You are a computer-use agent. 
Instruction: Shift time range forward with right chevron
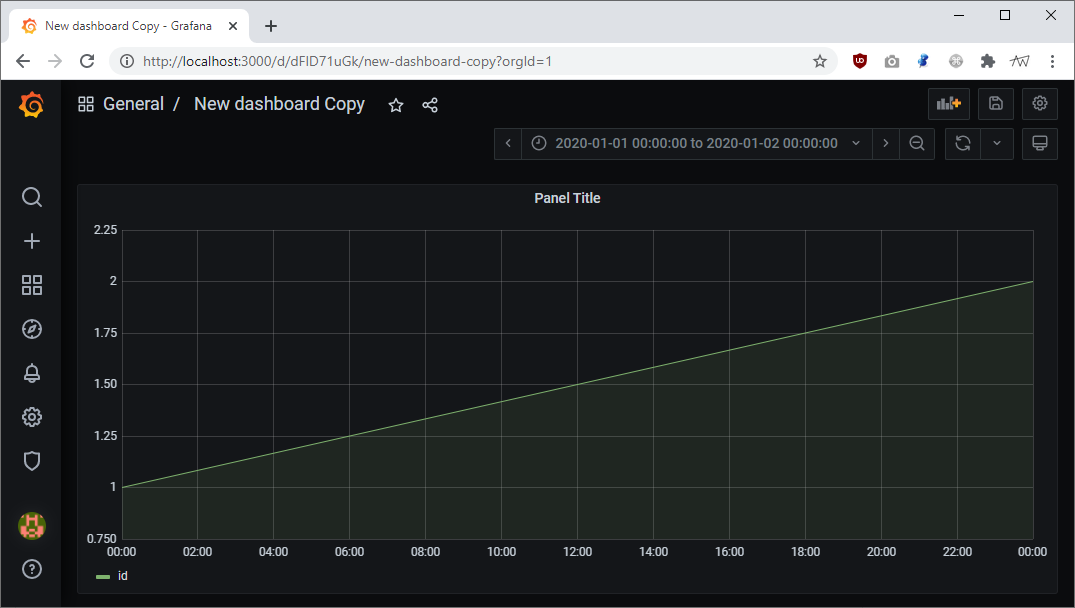point(886,143)
